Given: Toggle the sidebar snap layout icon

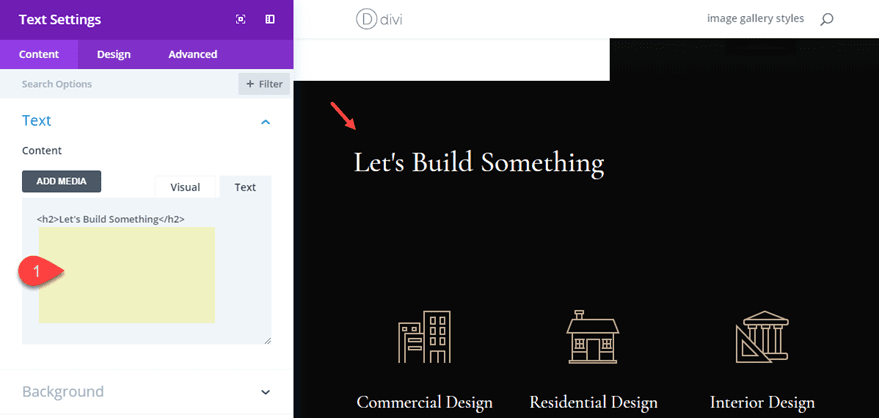Looking at the screenshot, I should tap(270, 20).
